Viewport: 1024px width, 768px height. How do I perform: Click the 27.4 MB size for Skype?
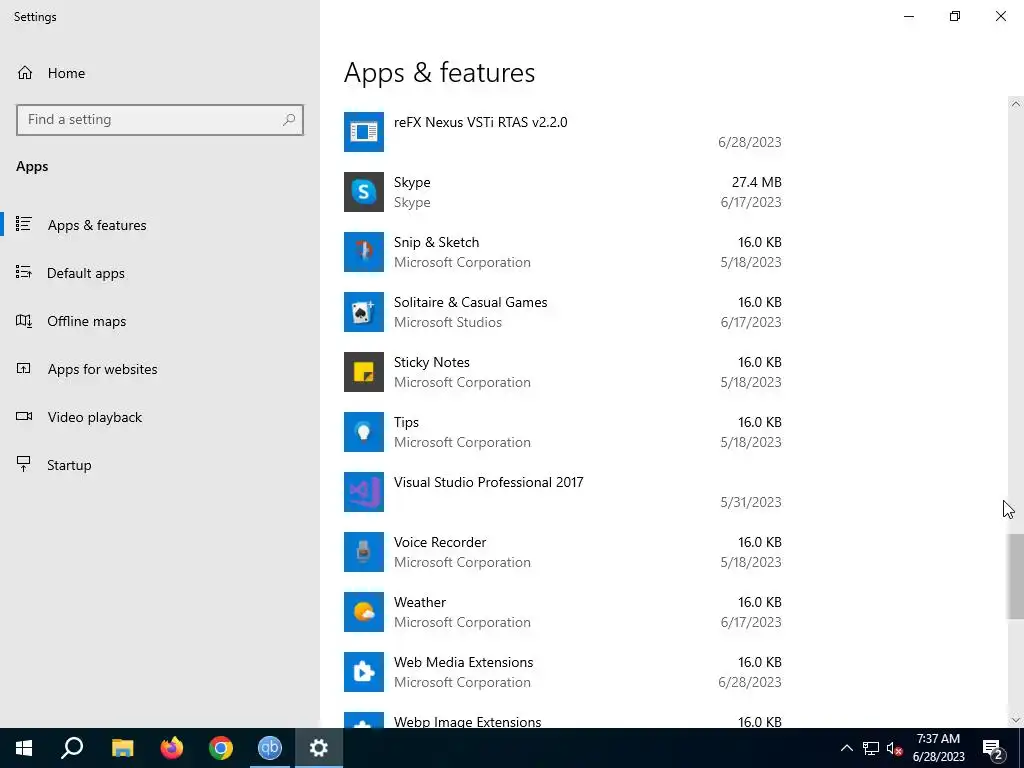click(x=756, y=182)
